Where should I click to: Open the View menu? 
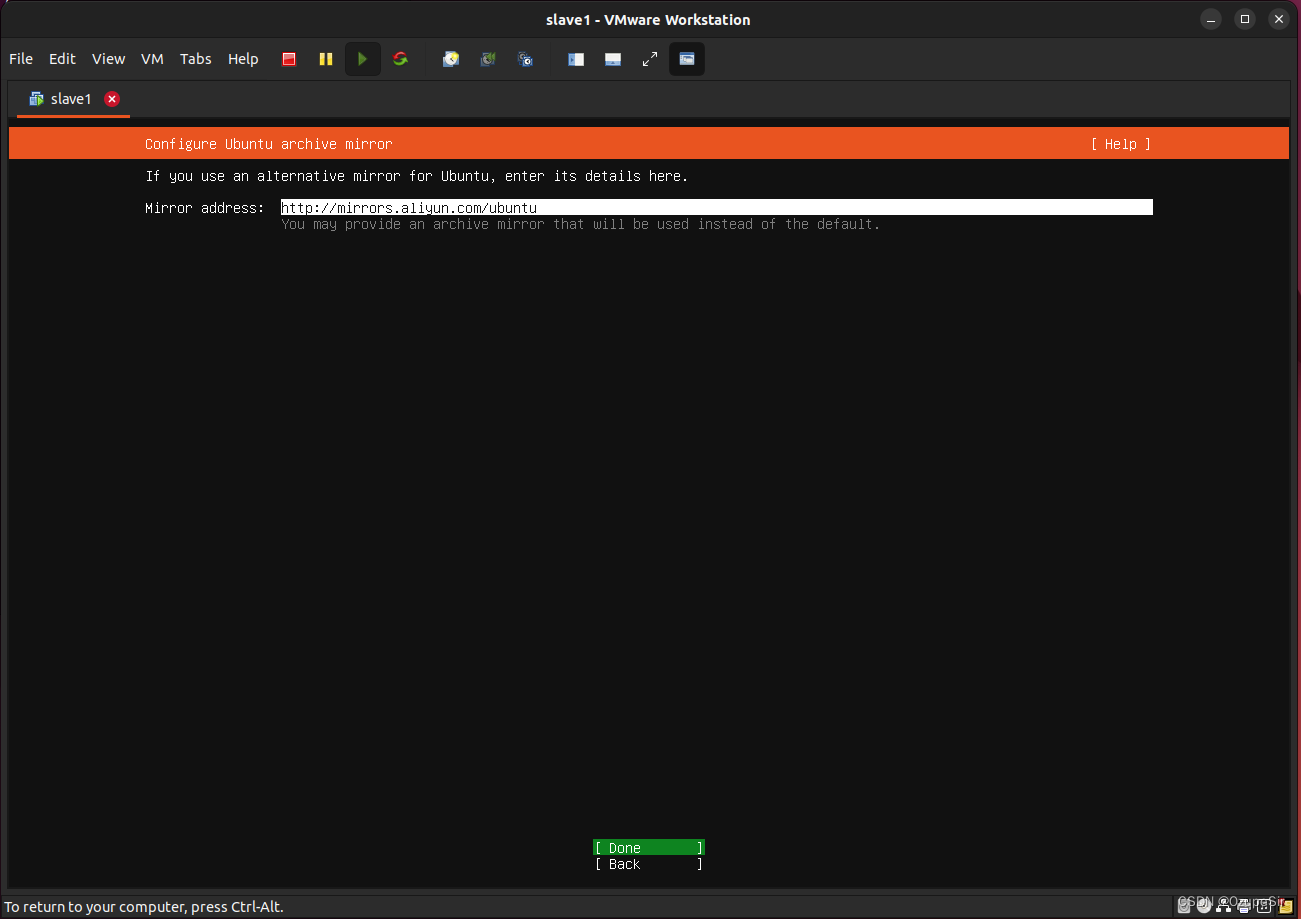point(108,59)
